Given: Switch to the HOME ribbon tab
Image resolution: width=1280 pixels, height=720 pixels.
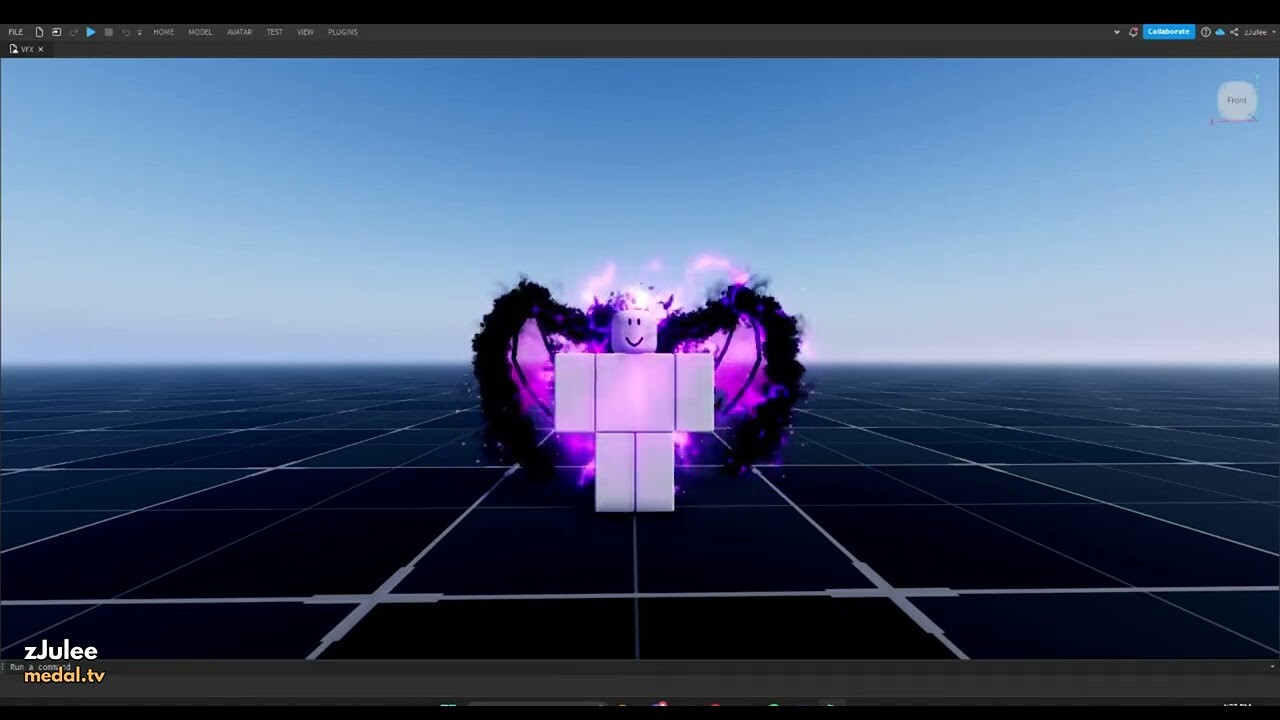Looking at the screenshot, I should pos(163,32).
